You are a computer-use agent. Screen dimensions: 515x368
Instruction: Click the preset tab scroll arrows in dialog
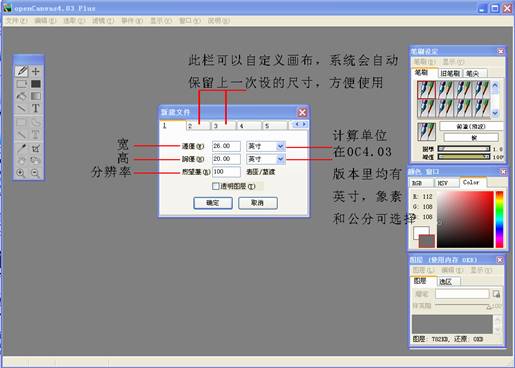point(300,124)
